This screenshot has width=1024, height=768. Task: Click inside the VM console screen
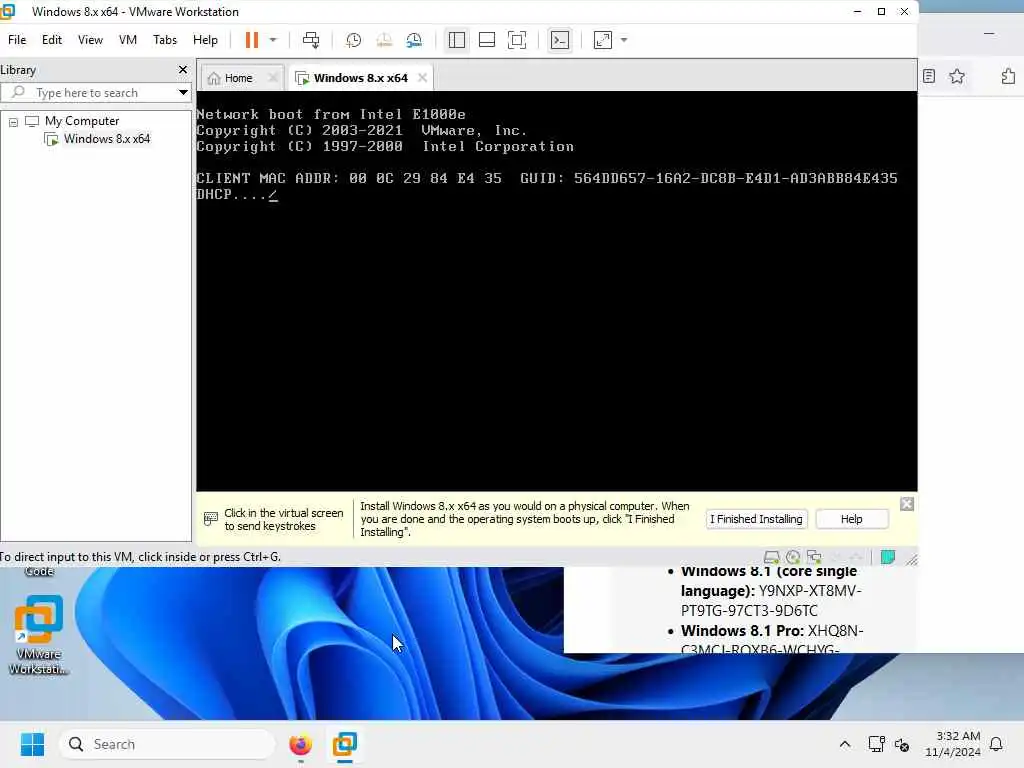556,291
